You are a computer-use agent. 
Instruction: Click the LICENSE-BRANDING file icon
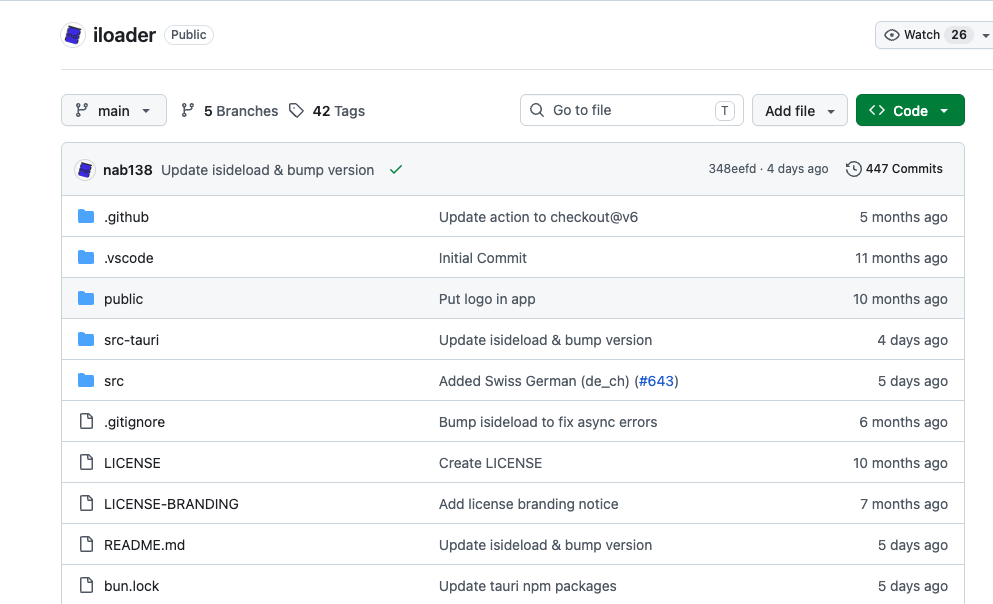point(87,503)
